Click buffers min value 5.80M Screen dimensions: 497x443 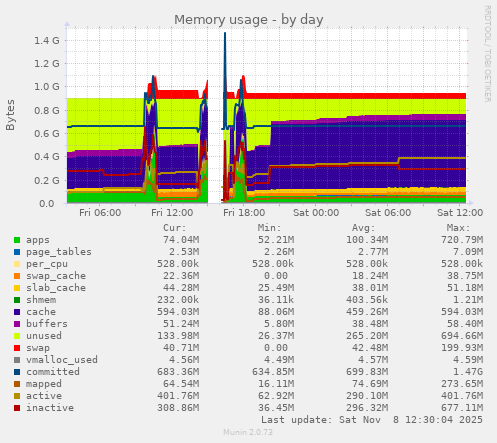[x=279, y=324]
